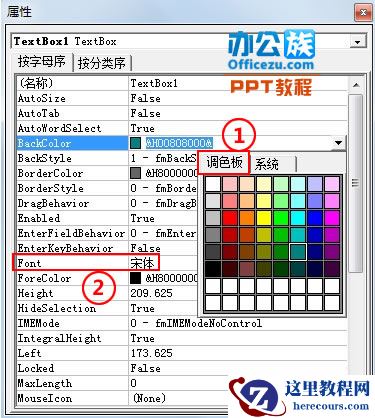Choose the silver gray swatch beside pure red
Viewport: 375px width, 418px height.
213,218
